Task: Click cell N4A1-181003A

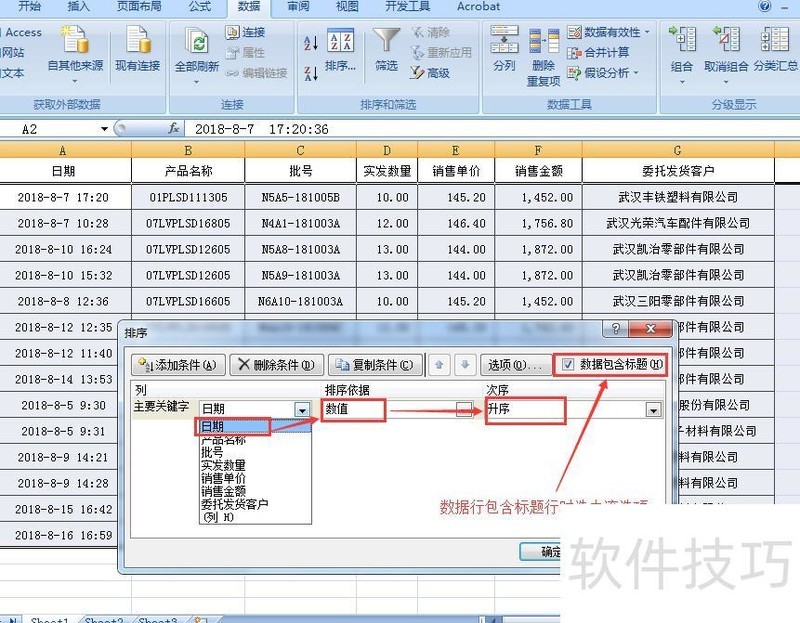Action: point(301,223)
